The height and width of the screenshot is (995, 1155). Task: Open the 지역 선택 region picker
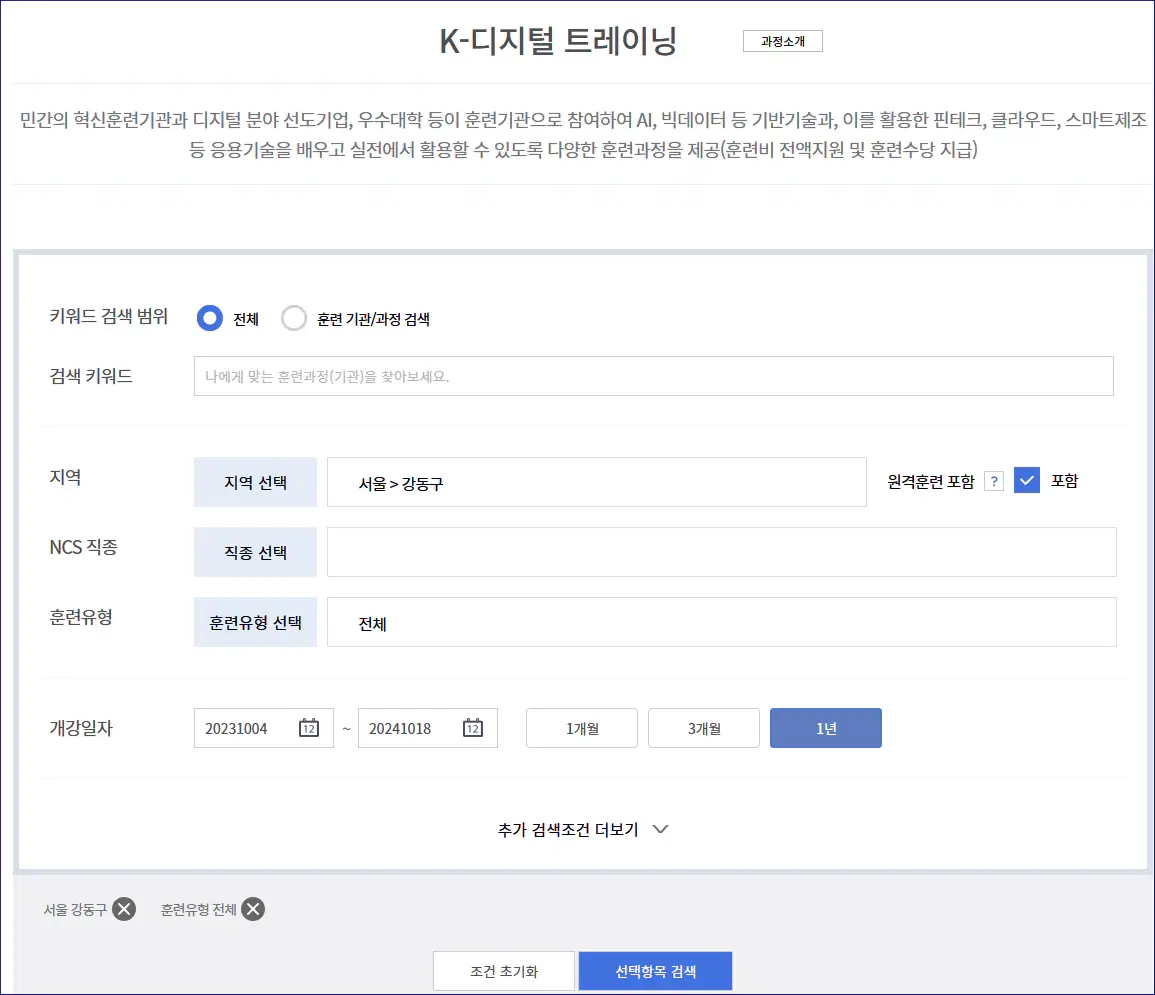click(255, 481)
